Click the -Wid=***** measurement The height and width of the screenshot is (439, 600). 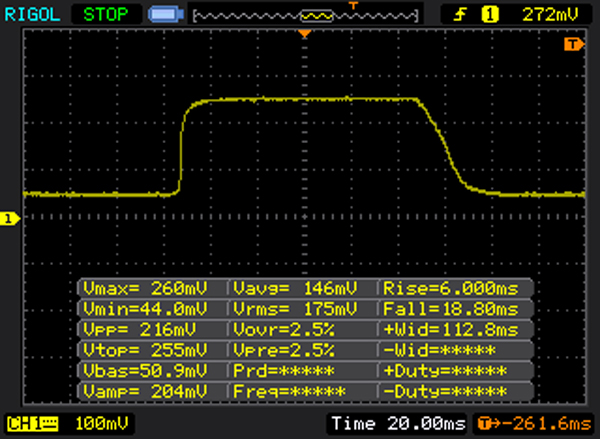(439, 350)
